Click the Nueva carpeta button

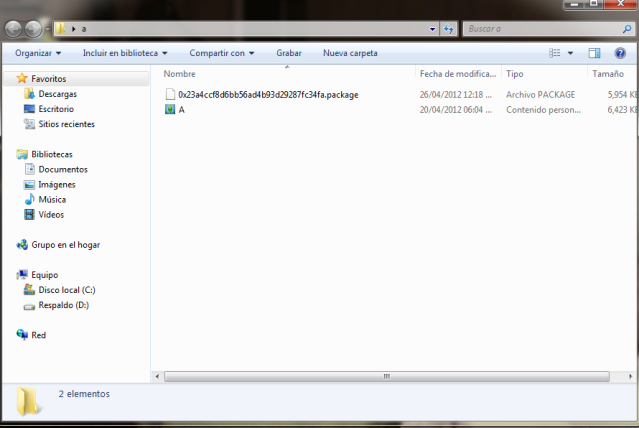(x=350, y=53)
